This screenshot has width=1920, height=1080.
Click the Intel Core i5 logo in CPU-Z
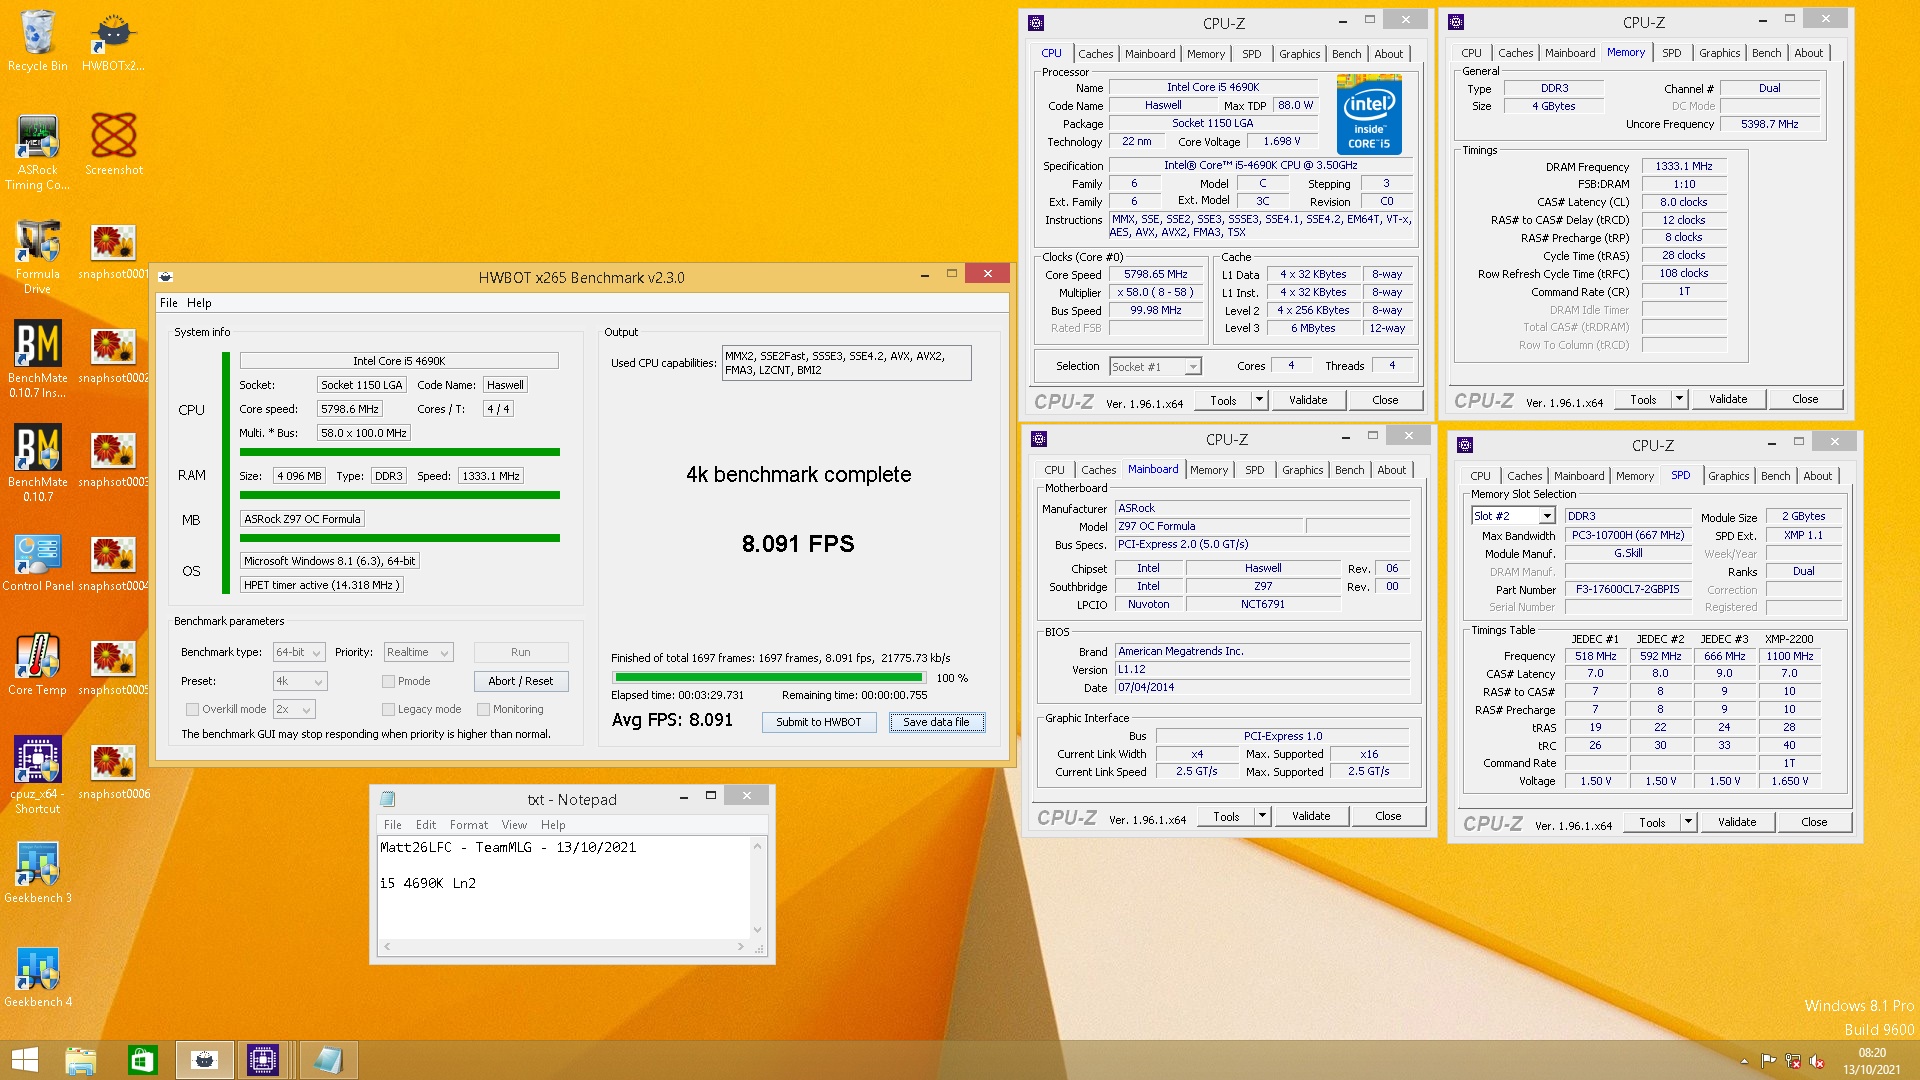[x=1369, y=115]
